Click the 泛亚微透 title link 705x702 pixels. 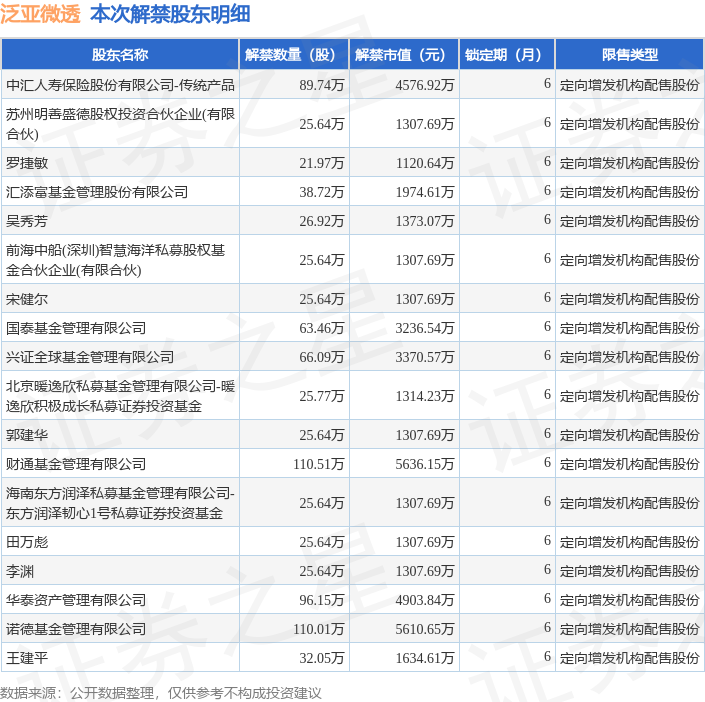(x=40, y=14)
